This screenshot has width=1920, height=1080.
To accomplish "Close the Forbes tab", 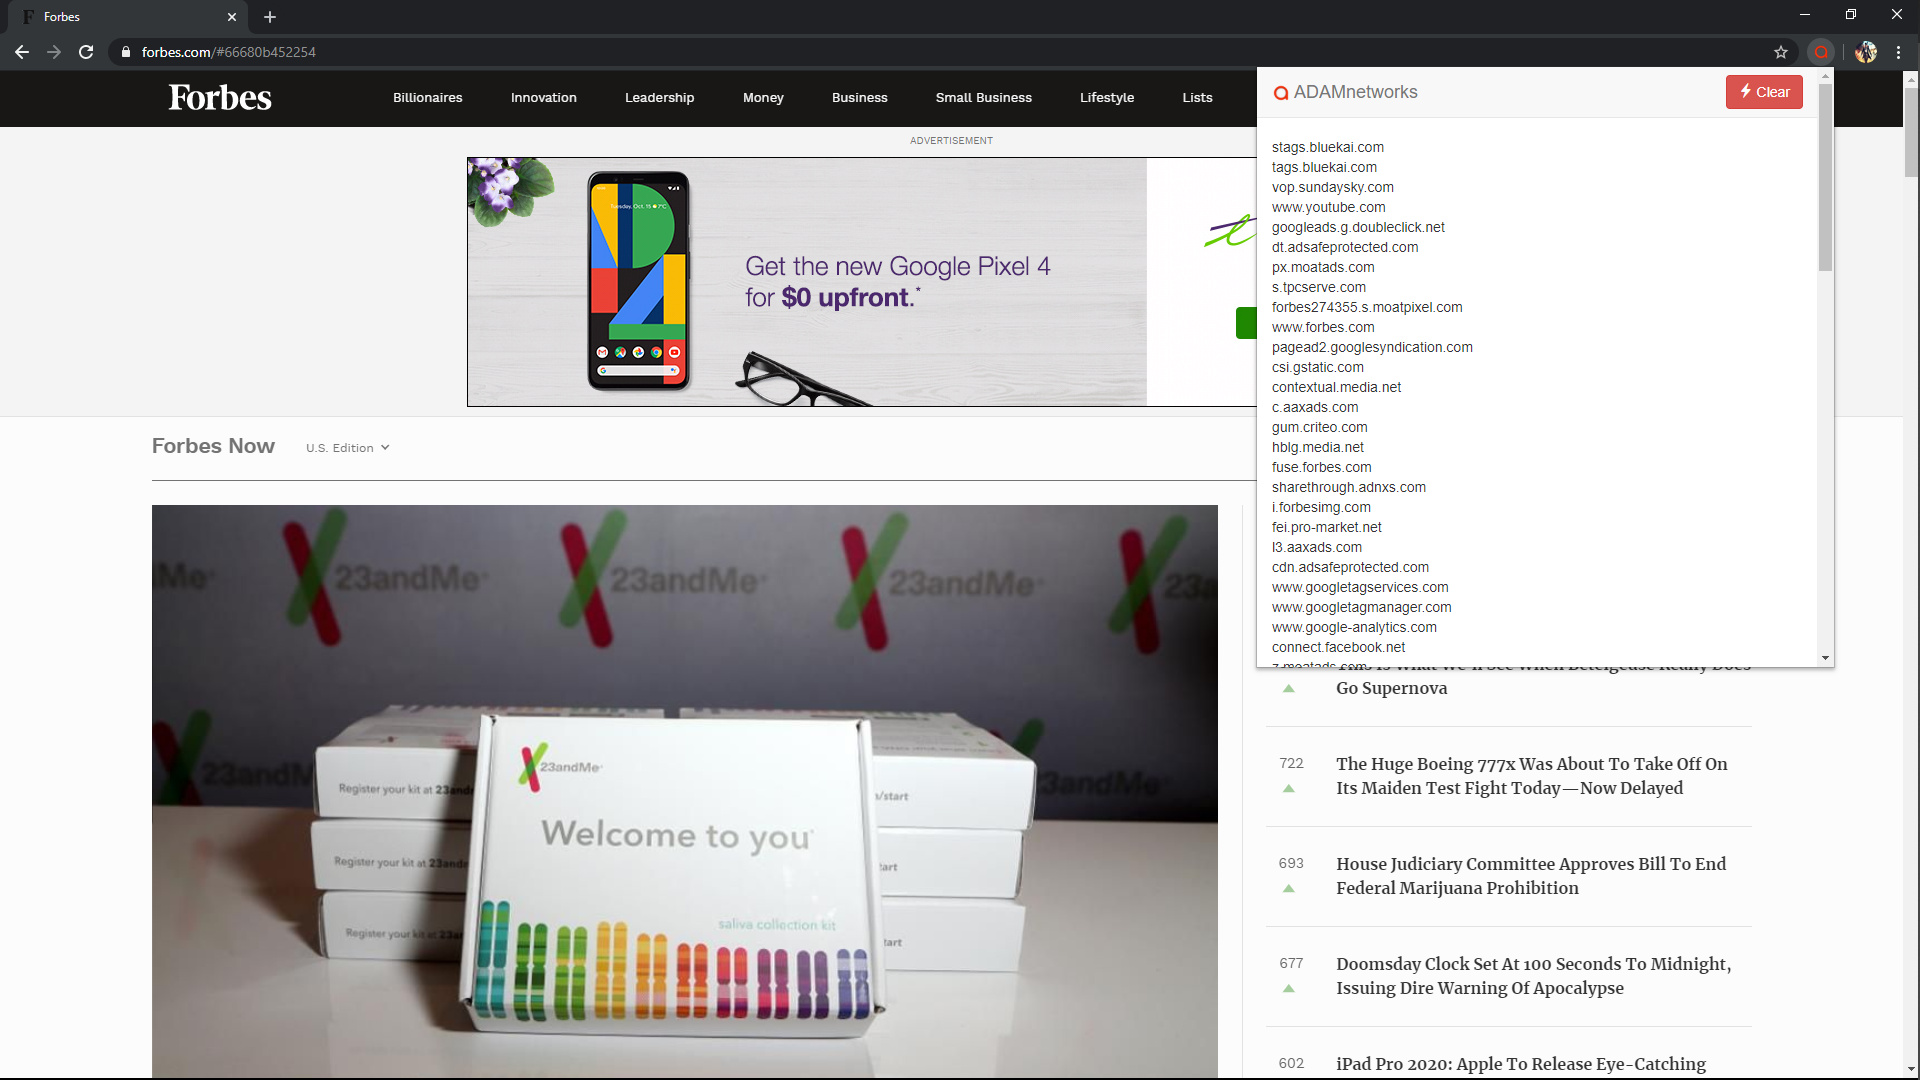I will point(232,17).
